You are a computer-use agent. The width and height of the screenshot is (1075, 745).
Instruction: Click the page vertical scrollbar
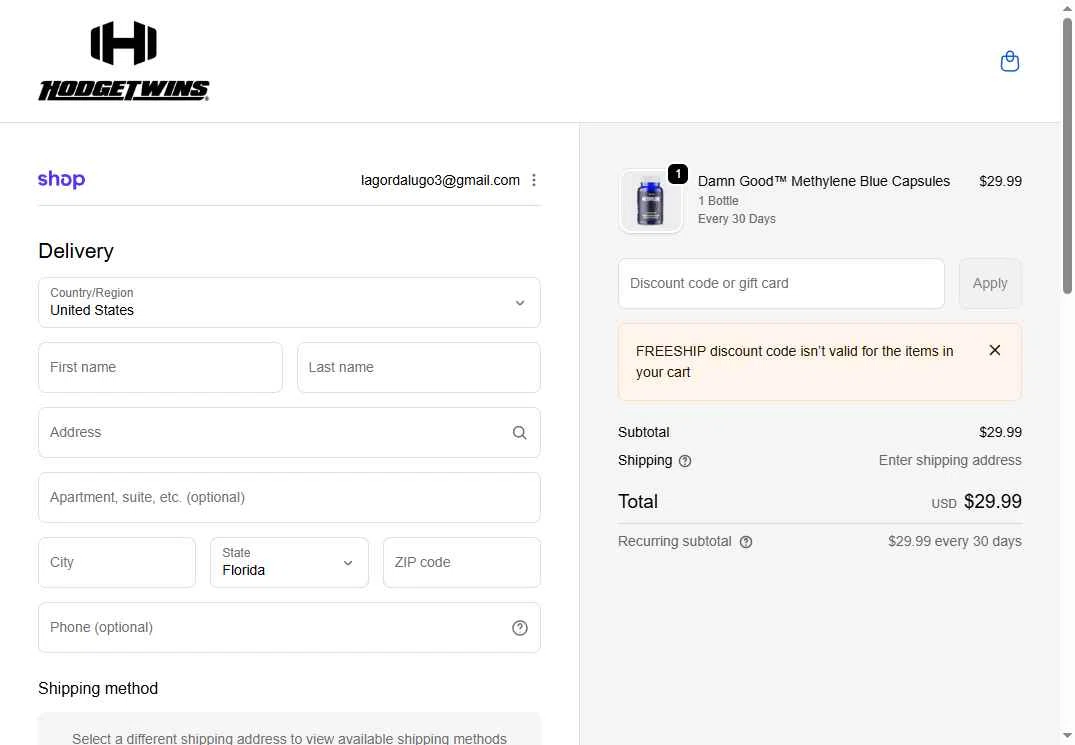click(x=1067, y=156)
